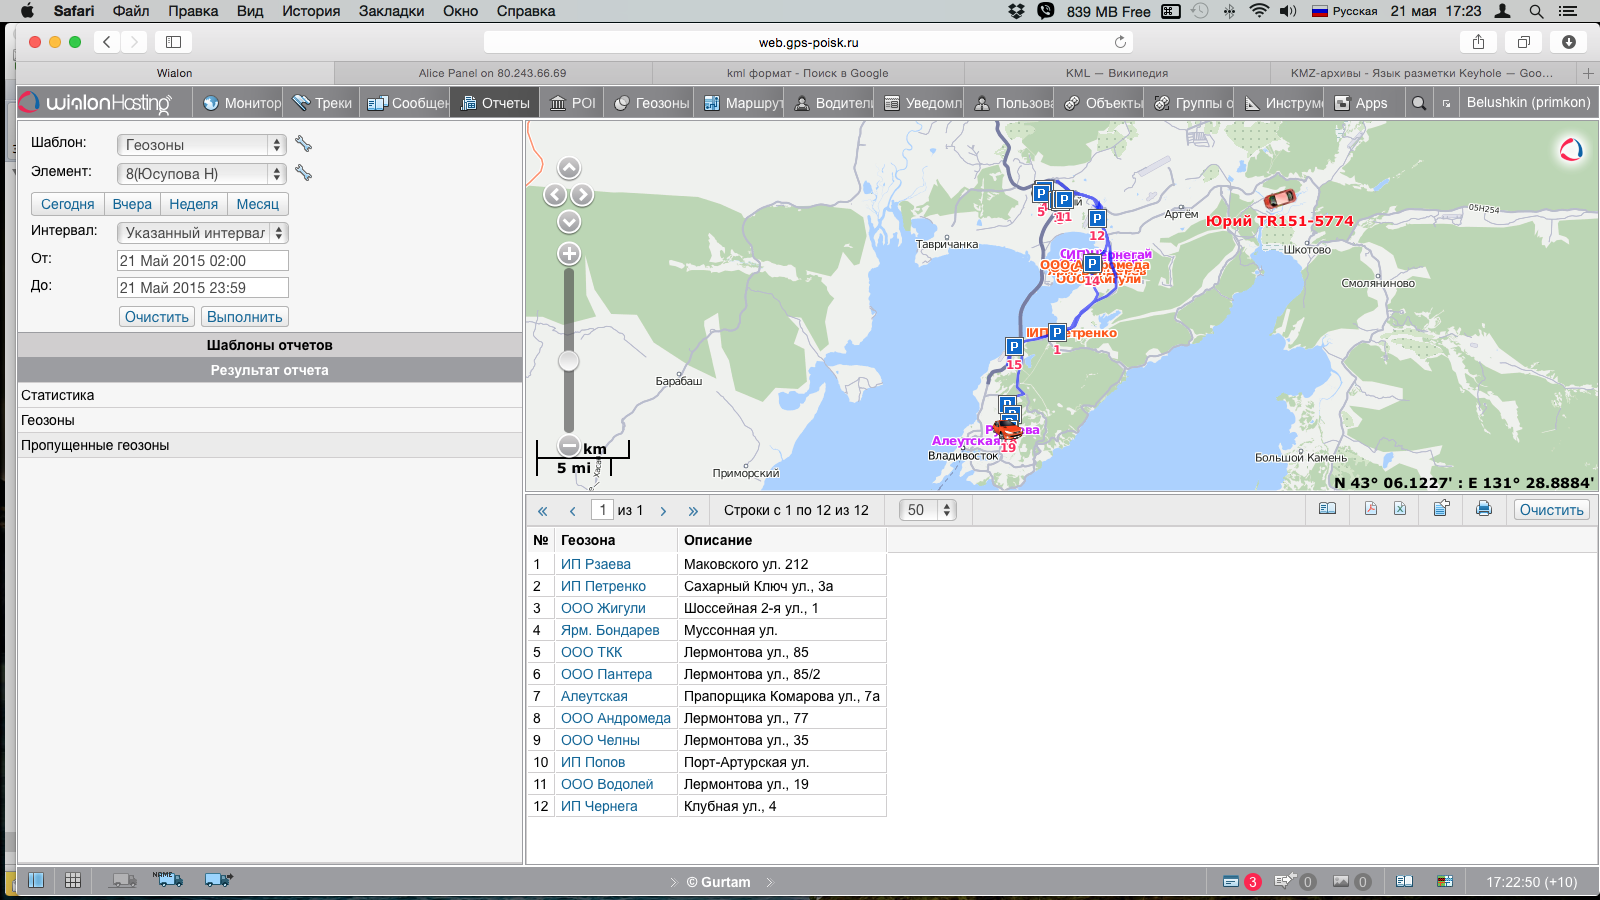Zoom in on the map with plus button
The image size is (1600, 900).
pos(569,254)
